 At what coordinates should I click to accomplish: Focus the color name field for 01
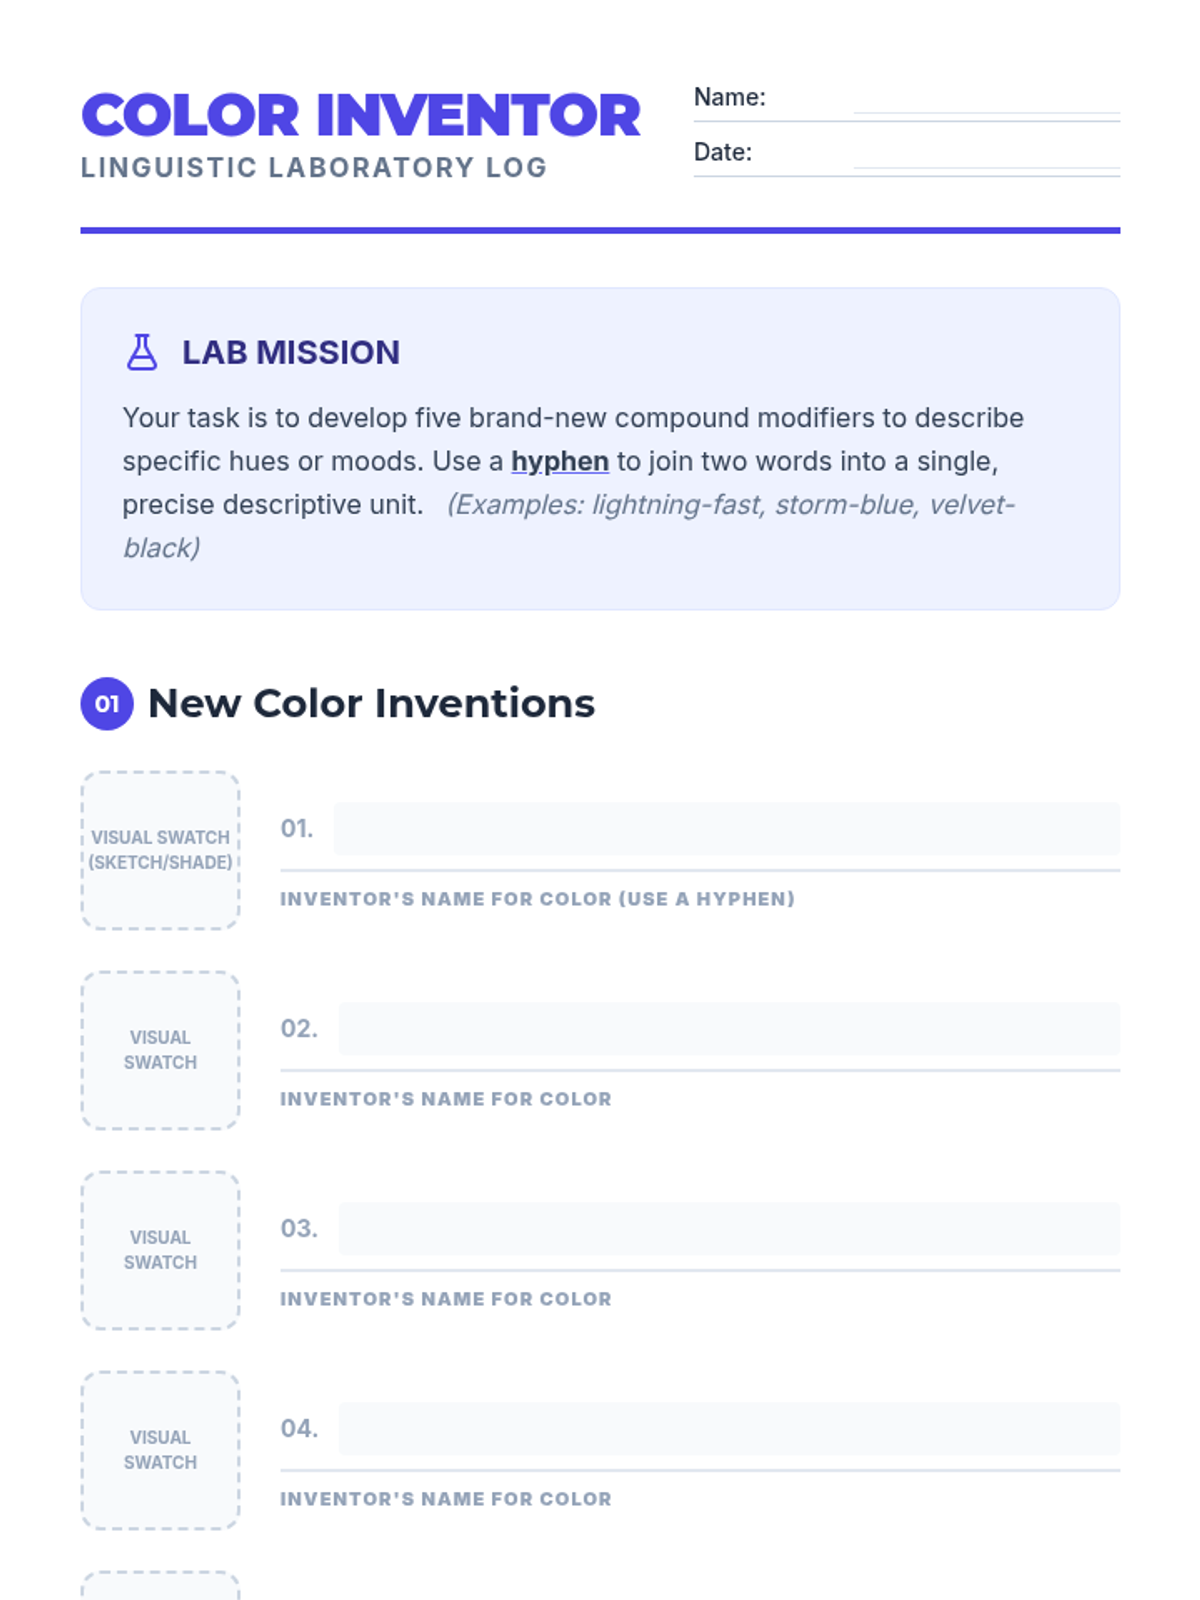(726, 828)
